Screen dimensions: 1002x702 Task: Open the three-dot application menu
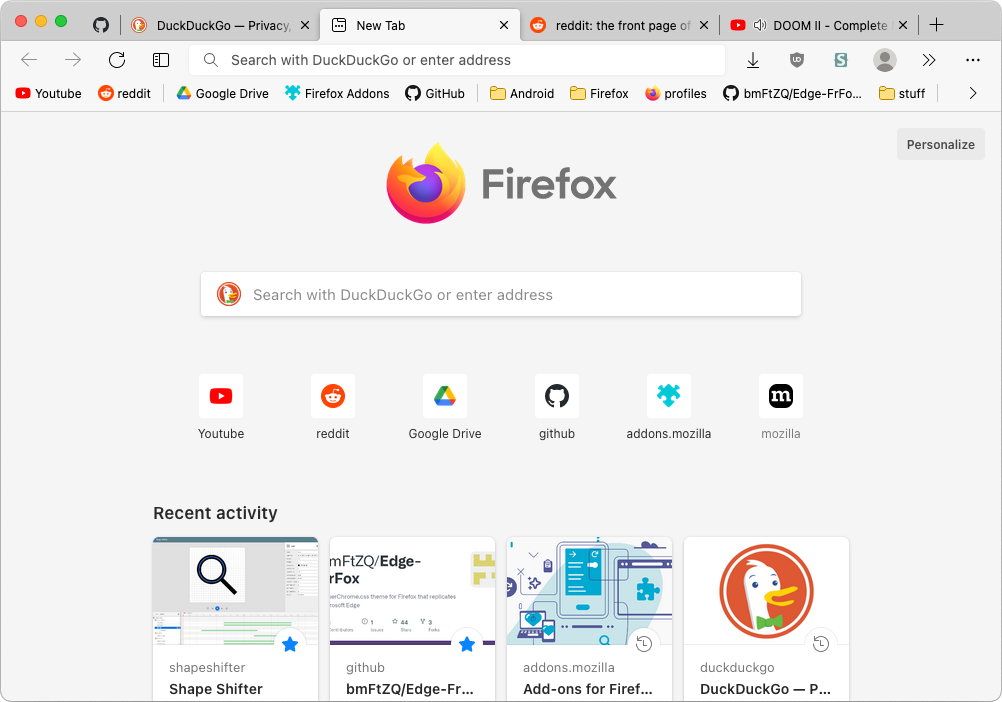pyautogui.click(x=973, y=60)
